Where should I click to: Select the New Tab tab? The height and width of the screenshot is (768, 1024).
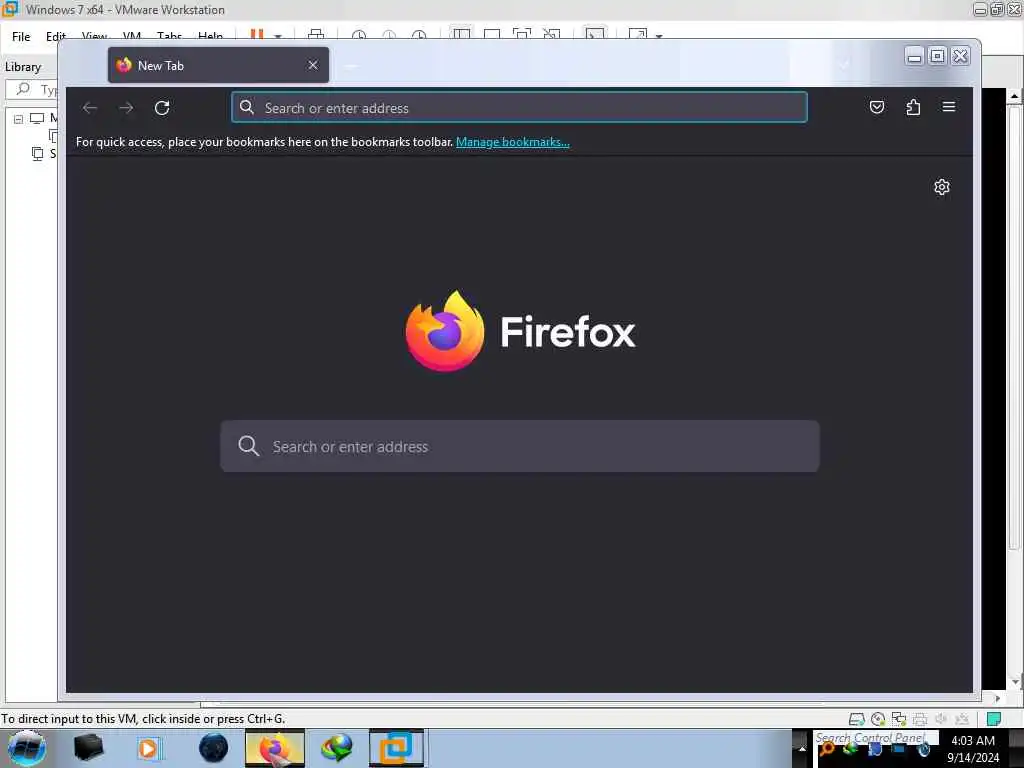coord(218,65)
